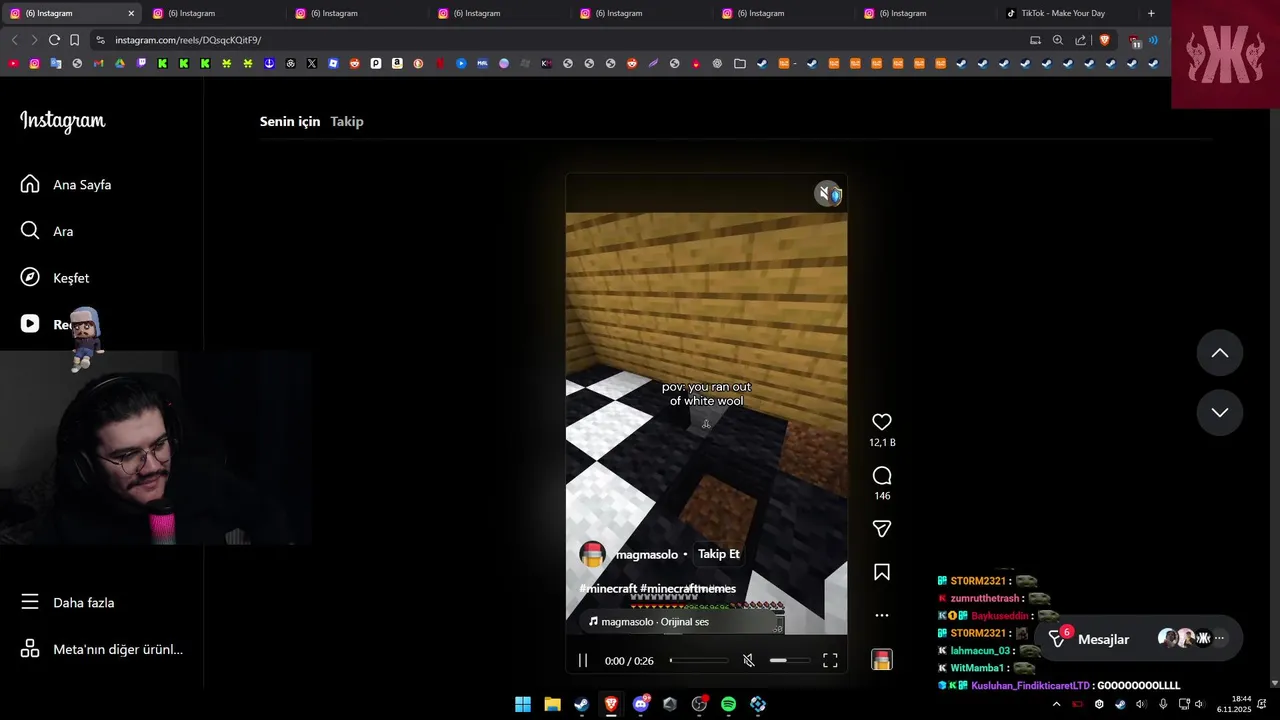Go to previous reel with up chevron
Image resolution: width=1280 pixels, height=720 pixels.
coord(1220,353)
